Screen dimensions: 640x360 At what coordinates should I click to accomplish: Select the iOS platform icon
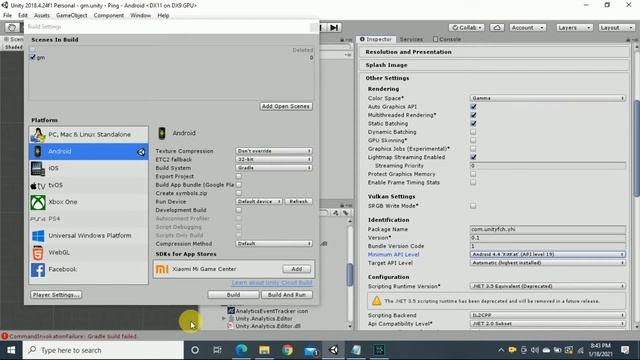click(38, 168)
